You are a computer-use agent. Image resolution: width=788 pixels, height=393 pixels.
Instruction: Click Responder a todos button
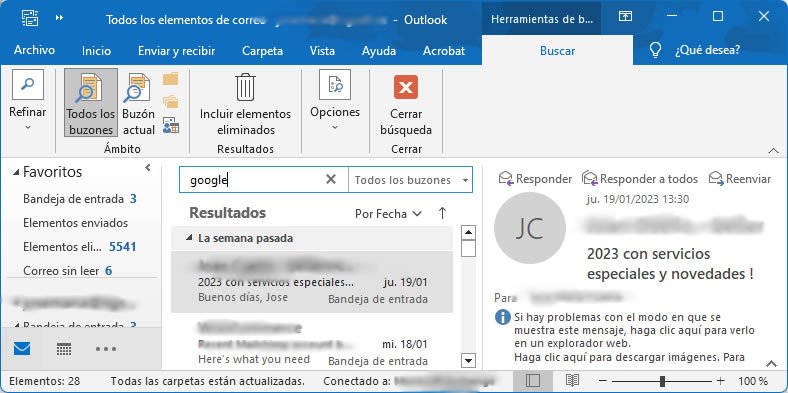(x=640, y=178)
